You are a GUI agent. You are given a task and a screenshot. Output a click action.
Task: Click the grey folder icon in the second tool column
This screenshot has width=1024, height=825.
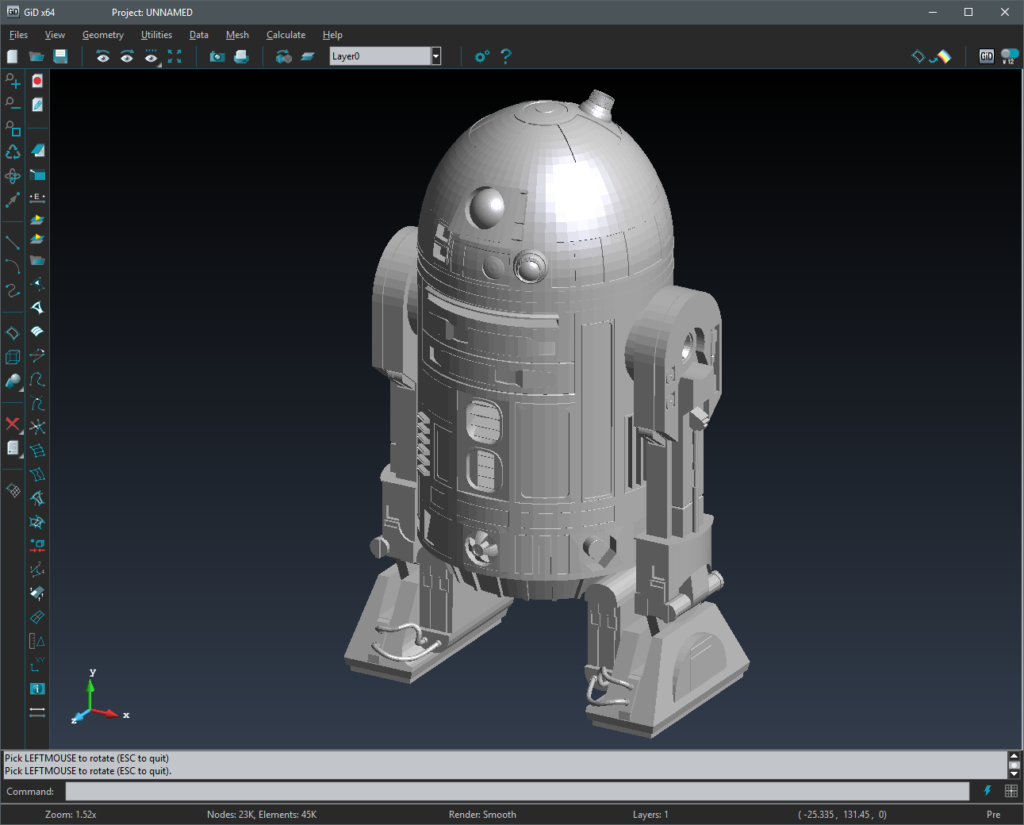pyautogui.click(x=37, y=261)
